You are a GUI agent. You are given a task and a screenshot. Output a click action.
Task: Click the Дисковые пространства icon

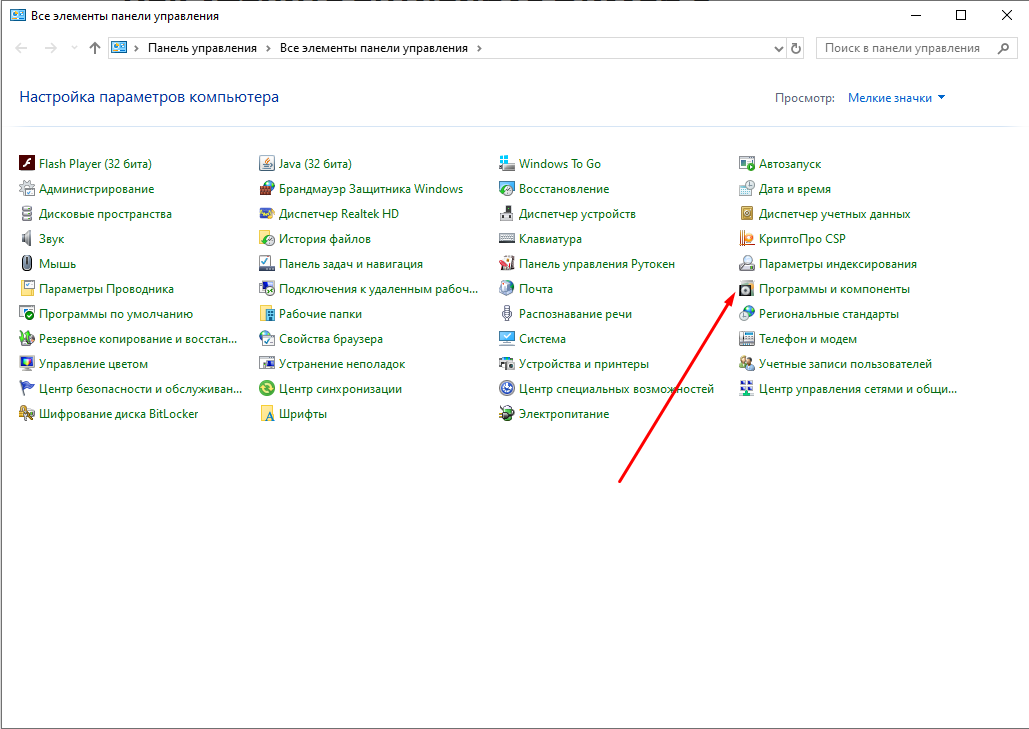(27, 213)
